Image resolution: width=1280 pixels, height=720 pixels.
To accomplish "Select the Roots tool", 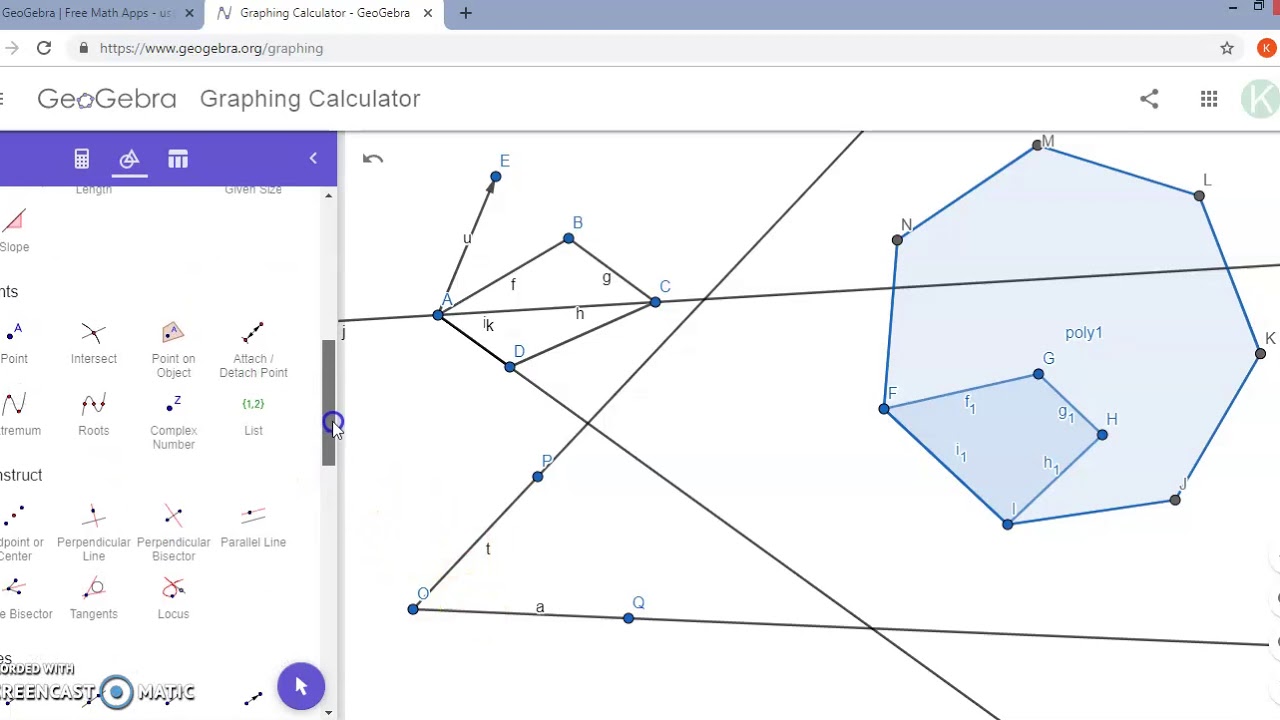I will [93, 414].
